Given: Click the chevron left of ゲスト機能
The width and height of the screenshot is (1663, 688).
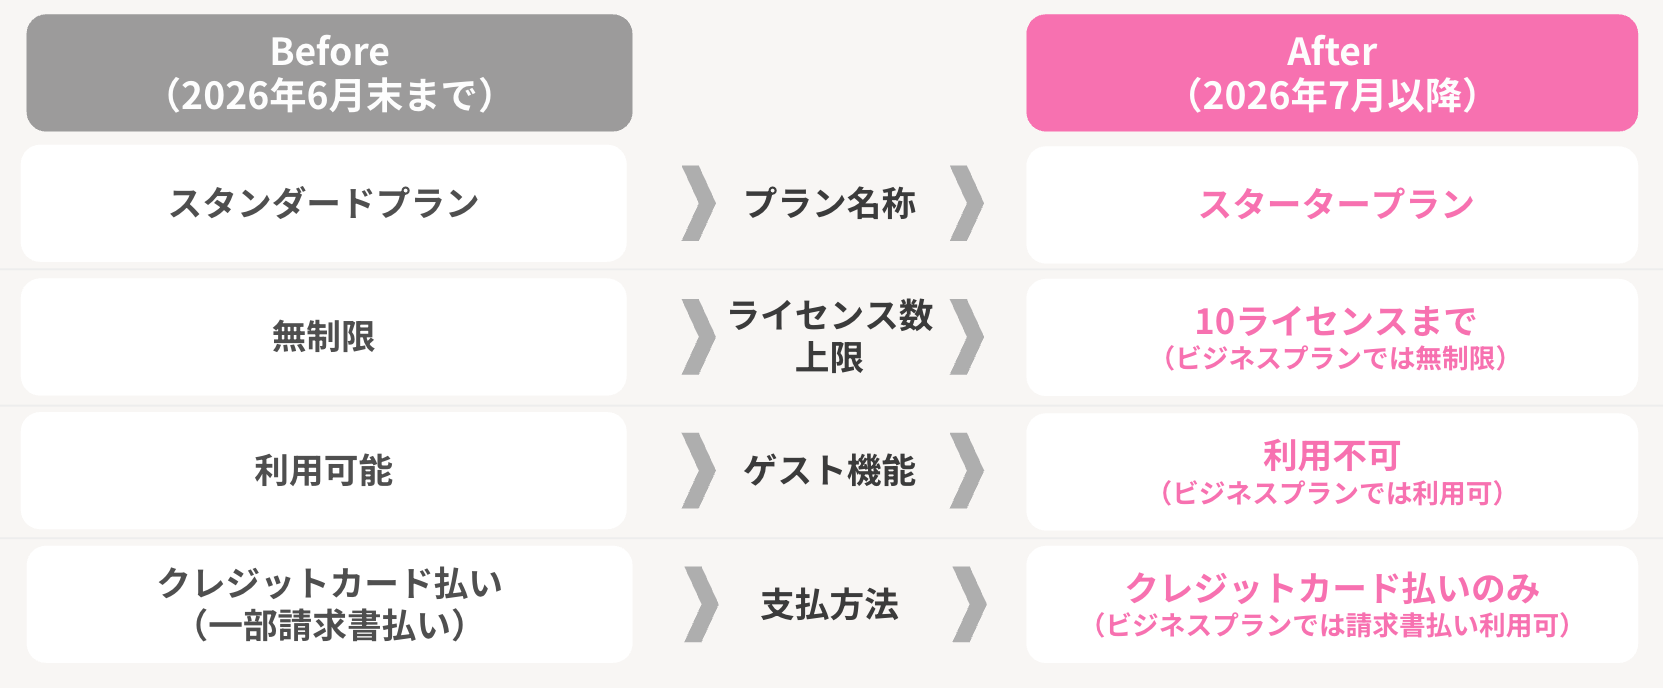Looking at the screenshot, I should click(x=699, y=471).
